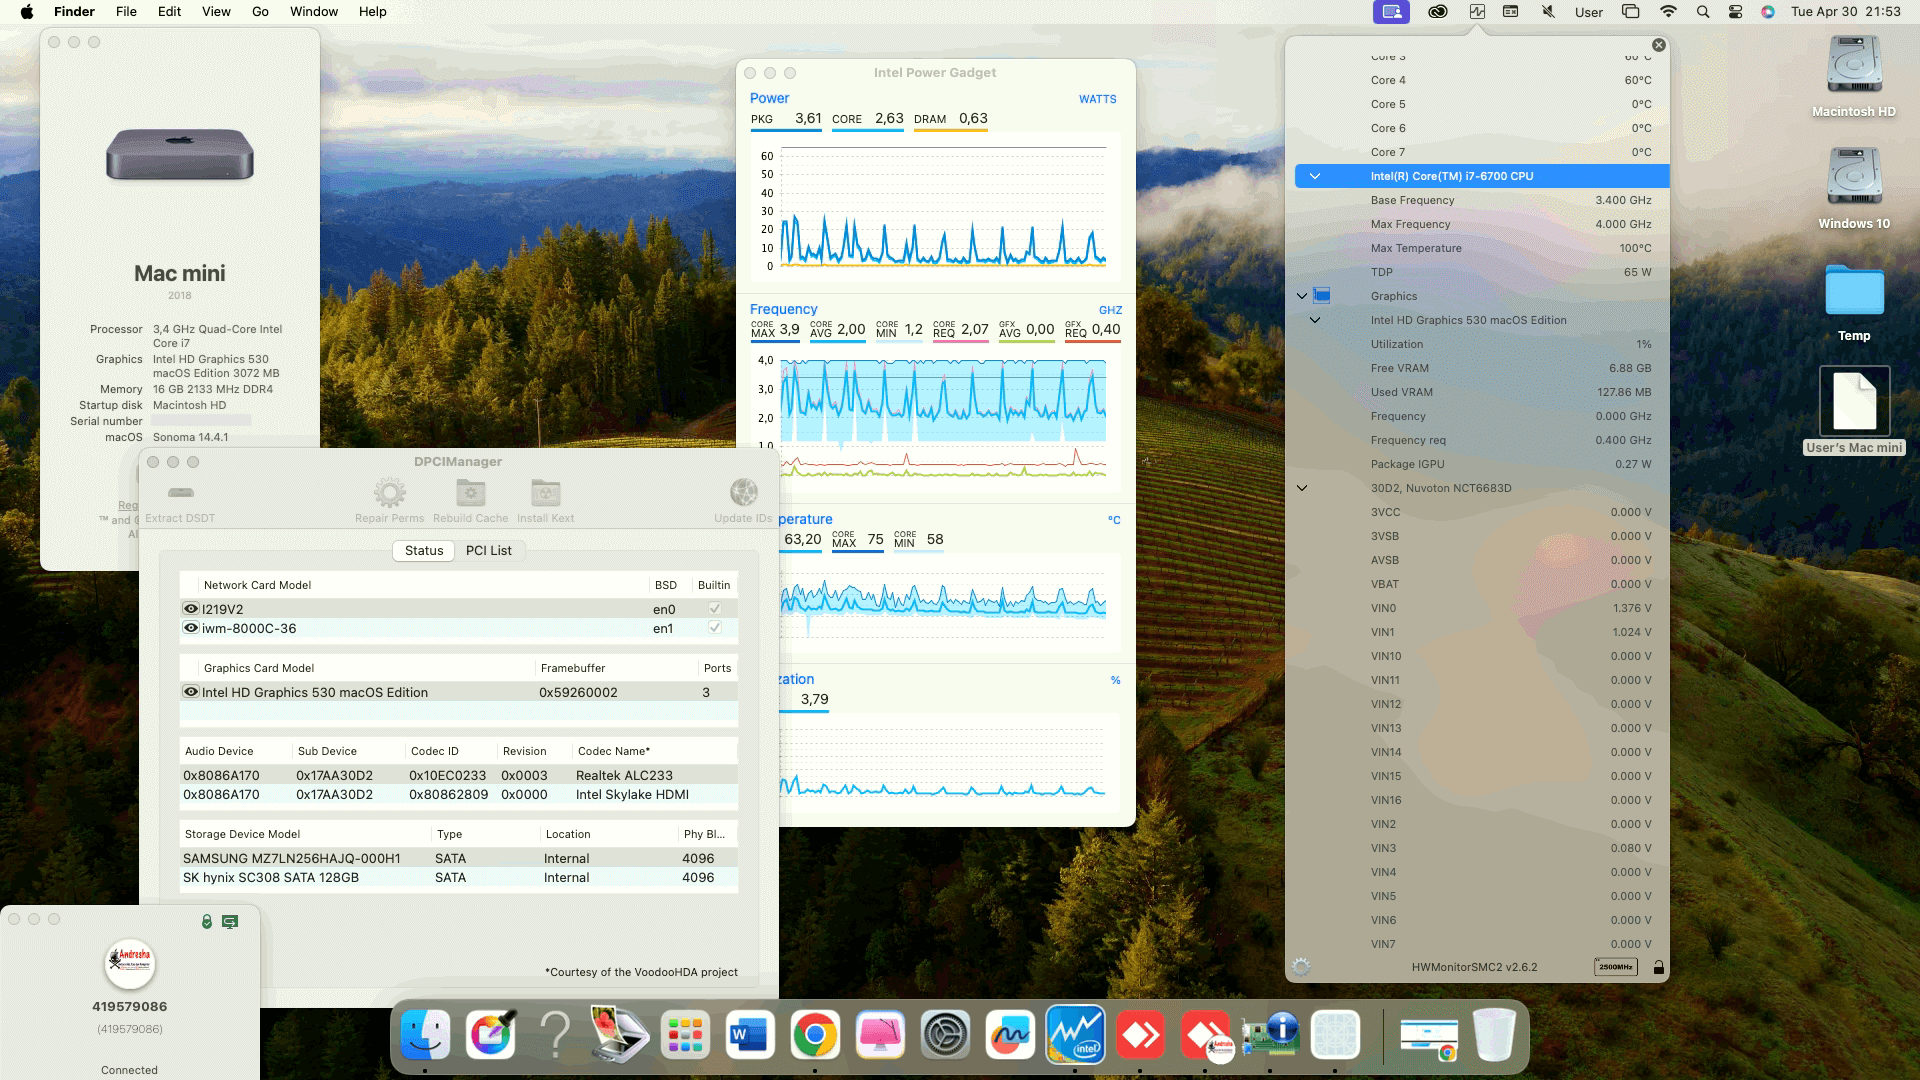Toggle the Builtin checkbox for iwm-8000C-36
The image size is (1920, 1080).
[x=715, y=628]
